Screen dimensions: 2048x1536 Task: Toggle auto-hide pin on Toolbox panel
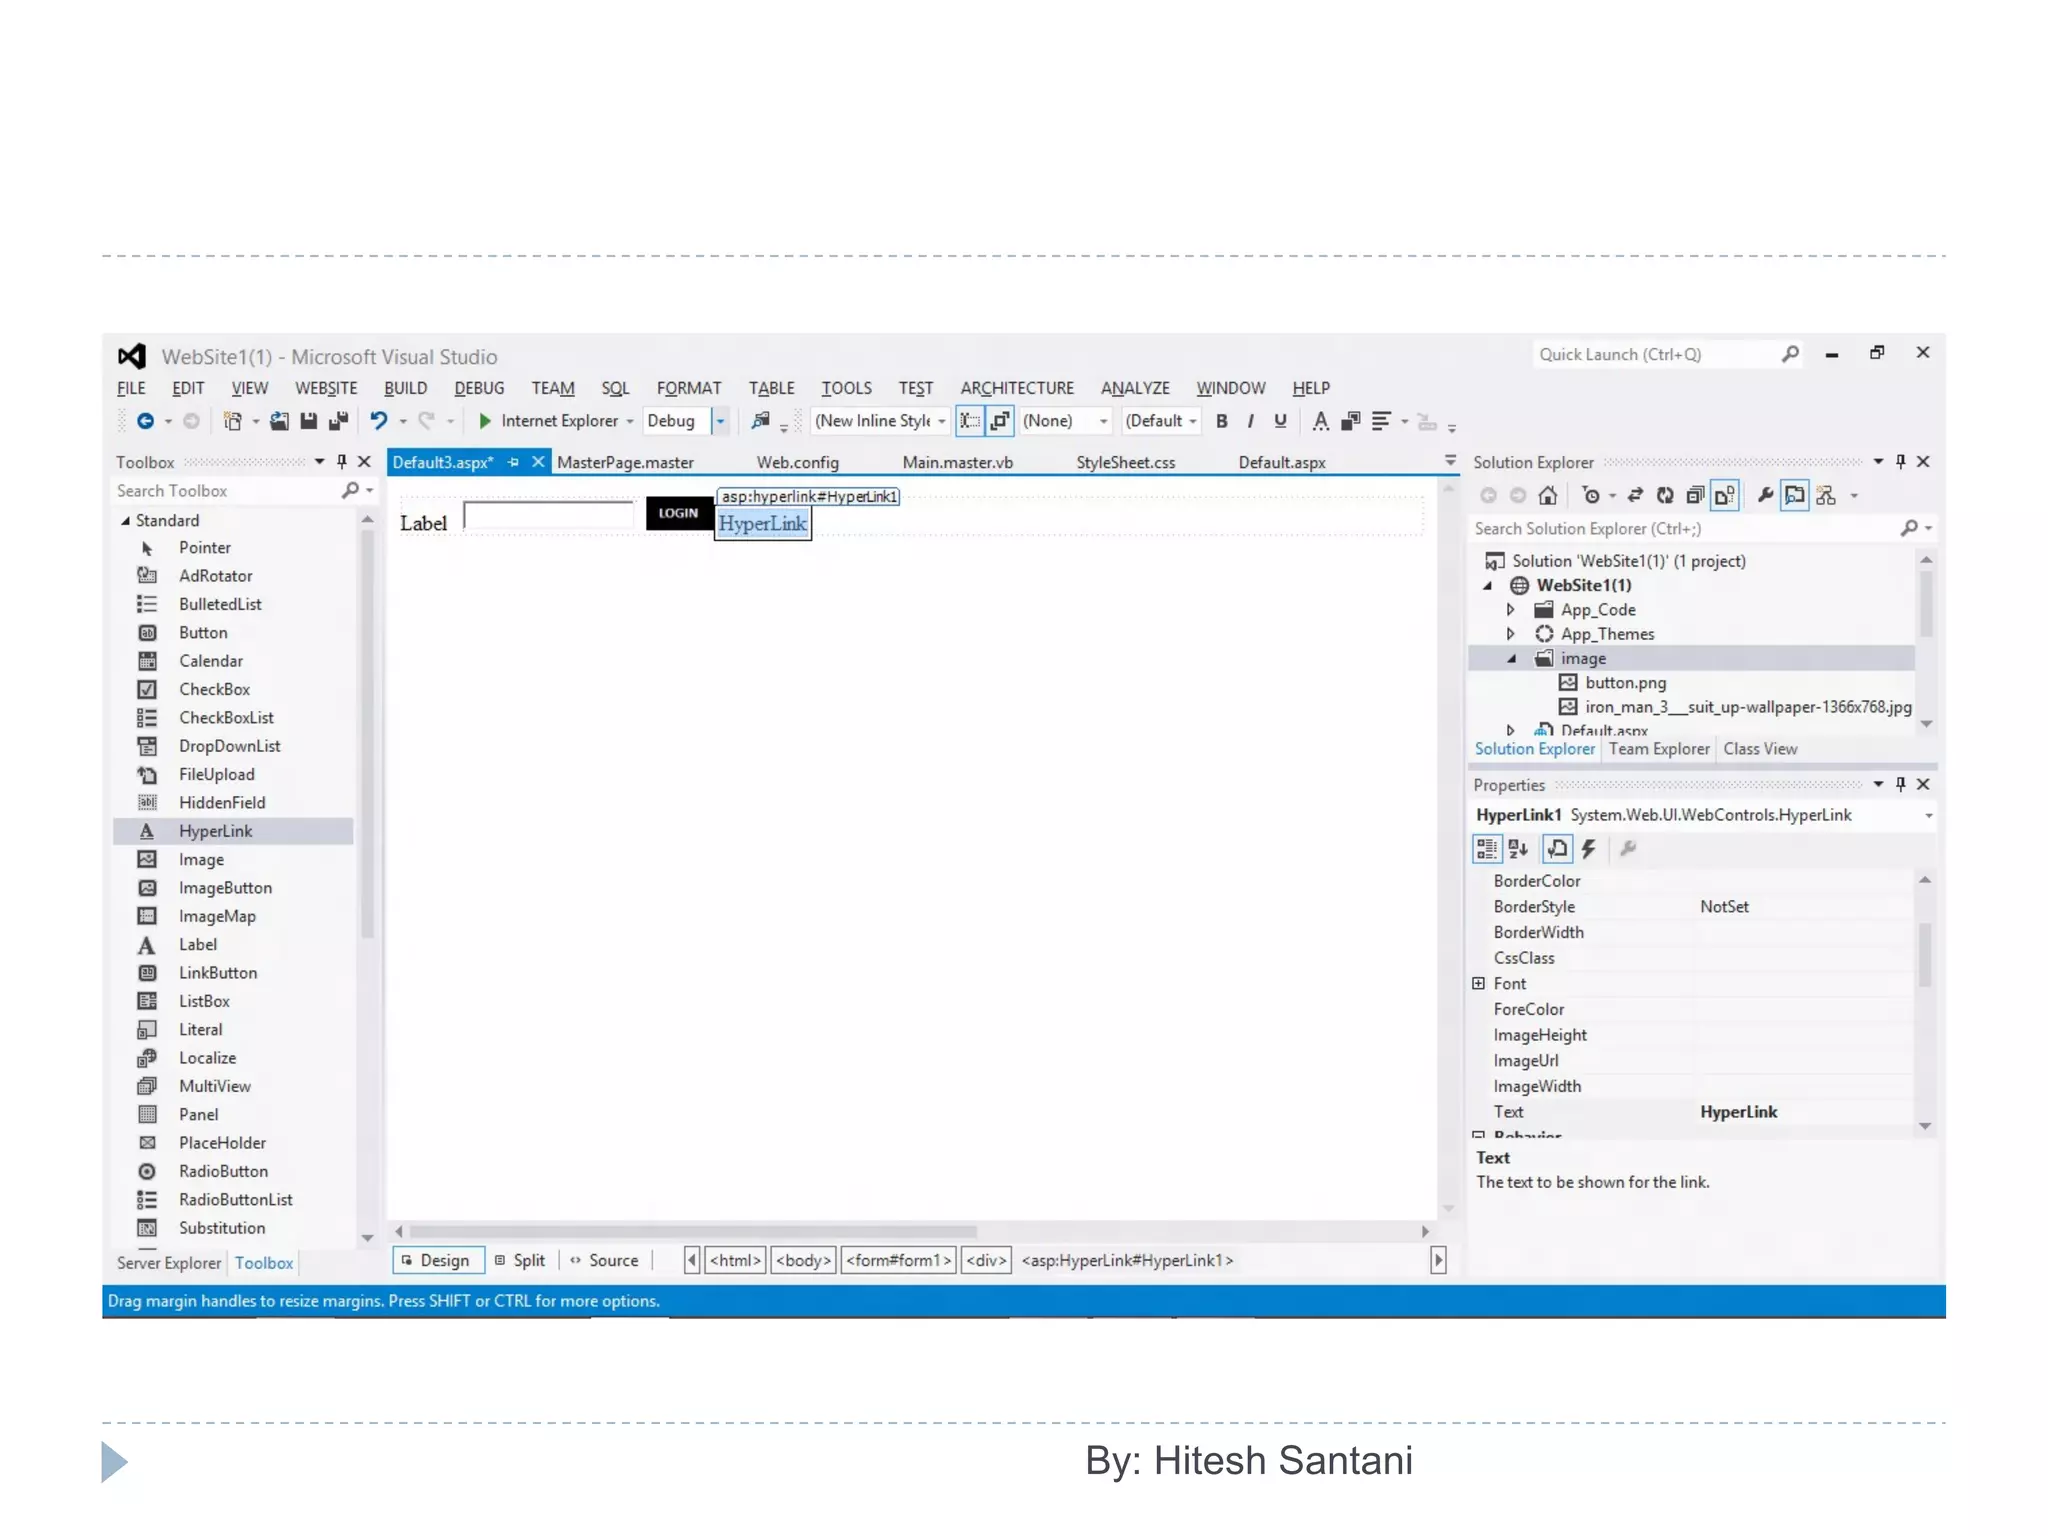342,461
